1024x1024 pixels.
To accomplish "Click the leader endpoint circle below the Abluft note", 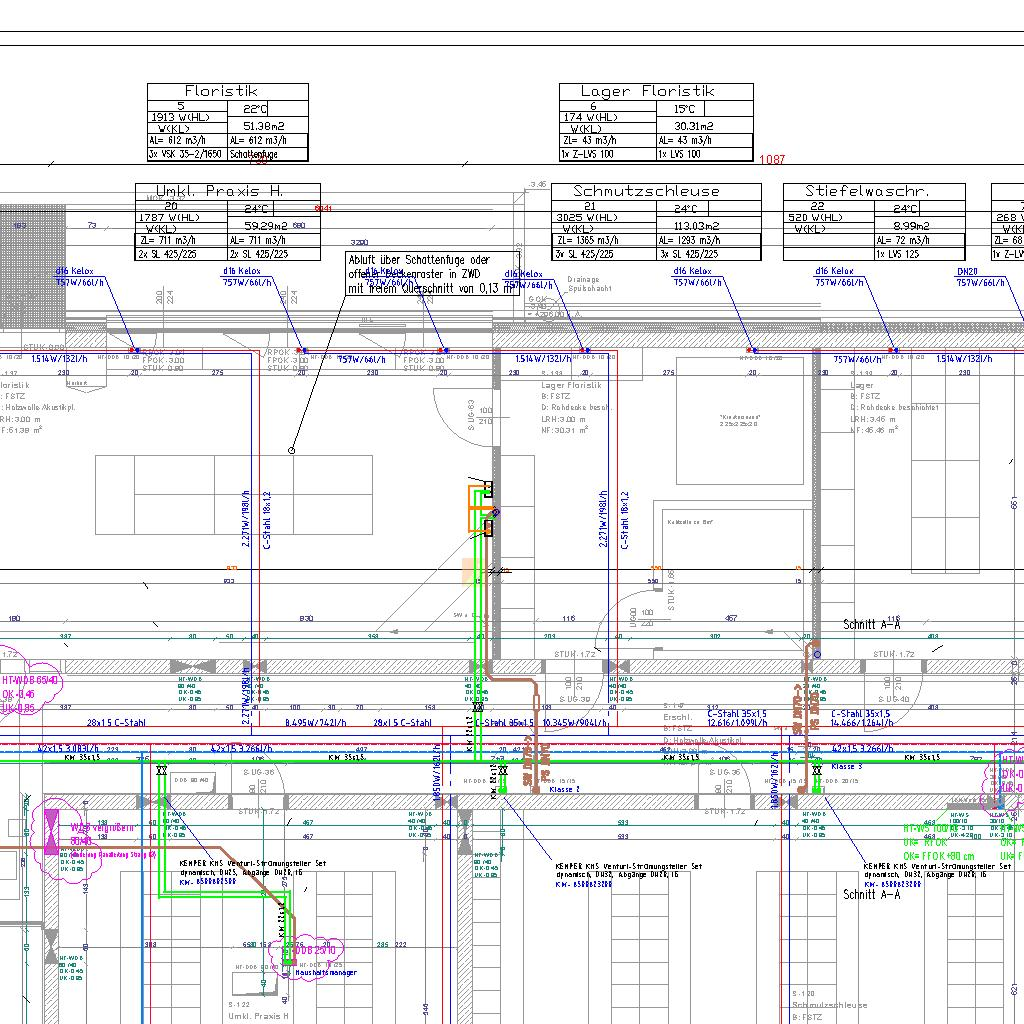I will tap(292, 451).
